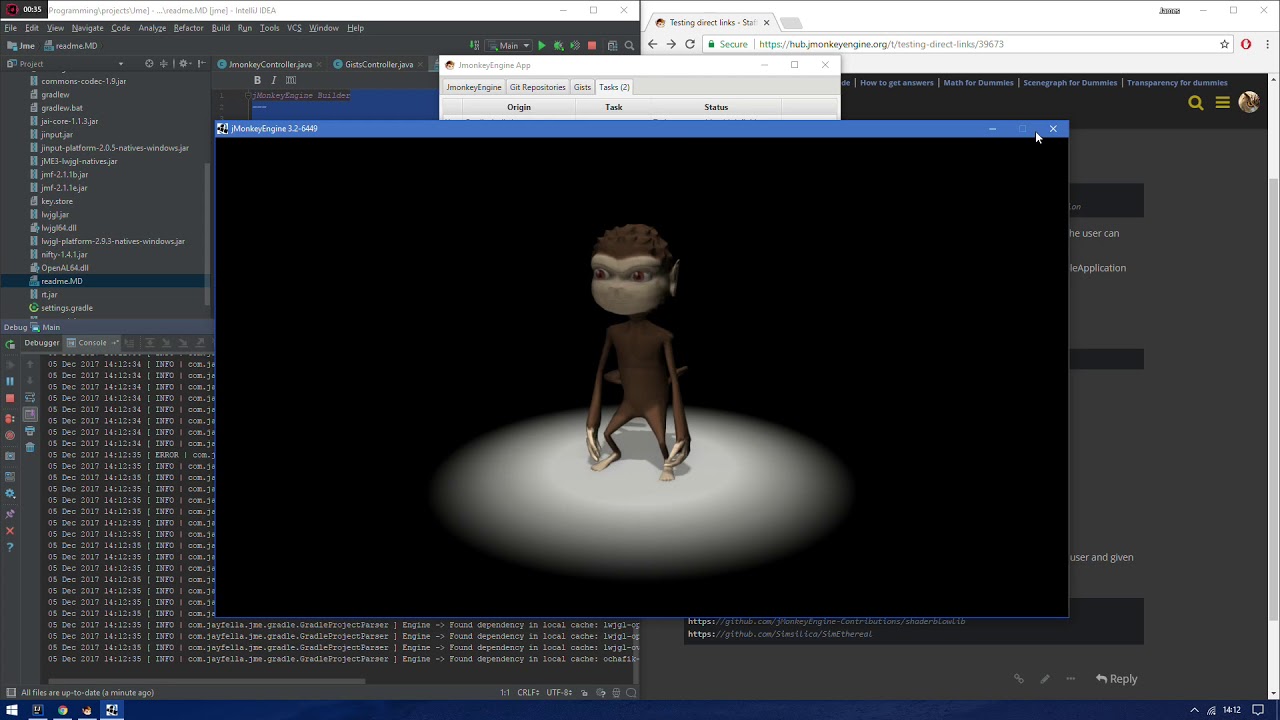Rerun Main in the Debug panel
This screenshot has width=1280, height=720.
(x=10, y=344)
